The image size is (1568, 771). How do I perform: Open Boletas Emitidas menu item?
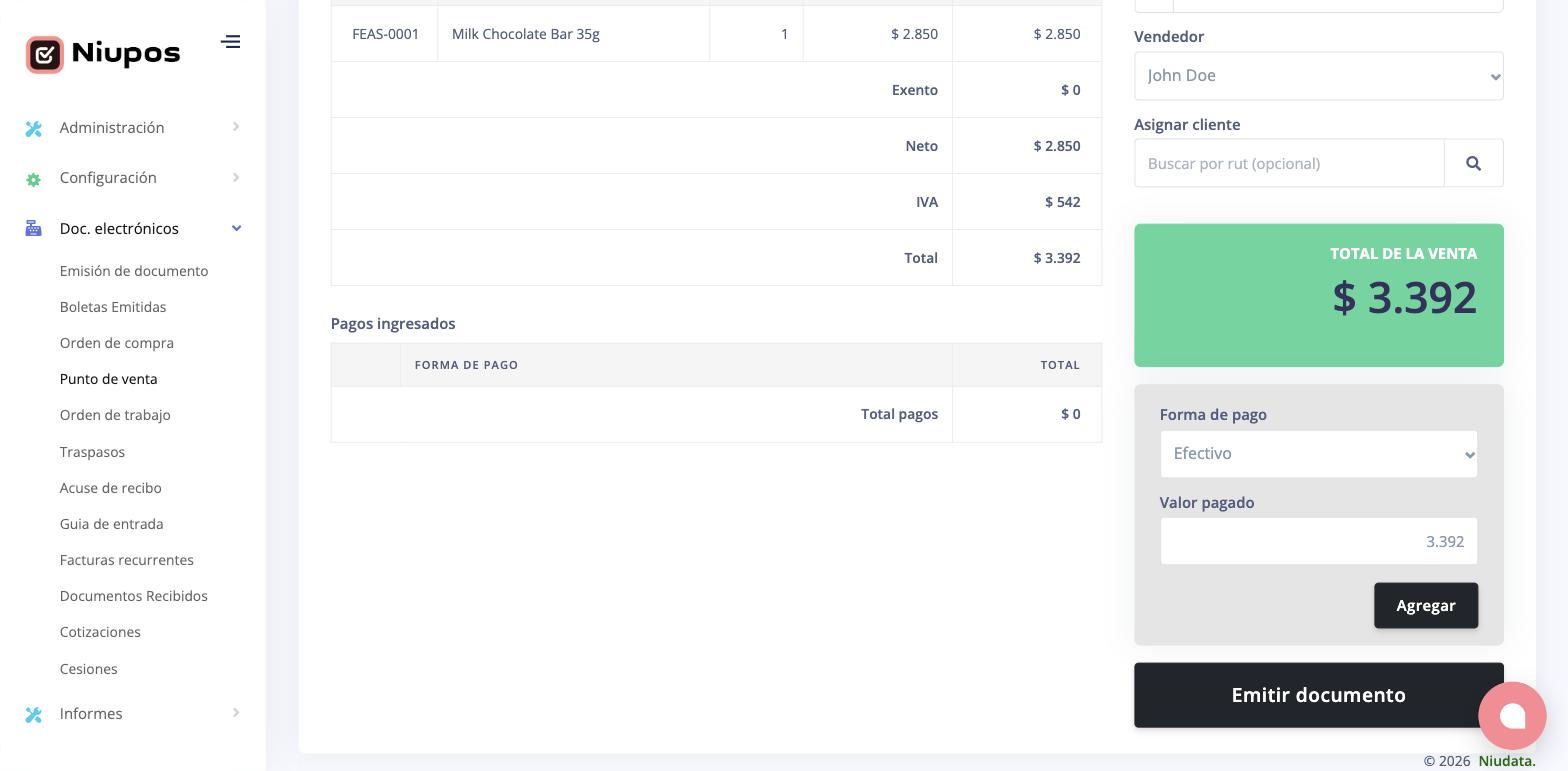point(113,307)
